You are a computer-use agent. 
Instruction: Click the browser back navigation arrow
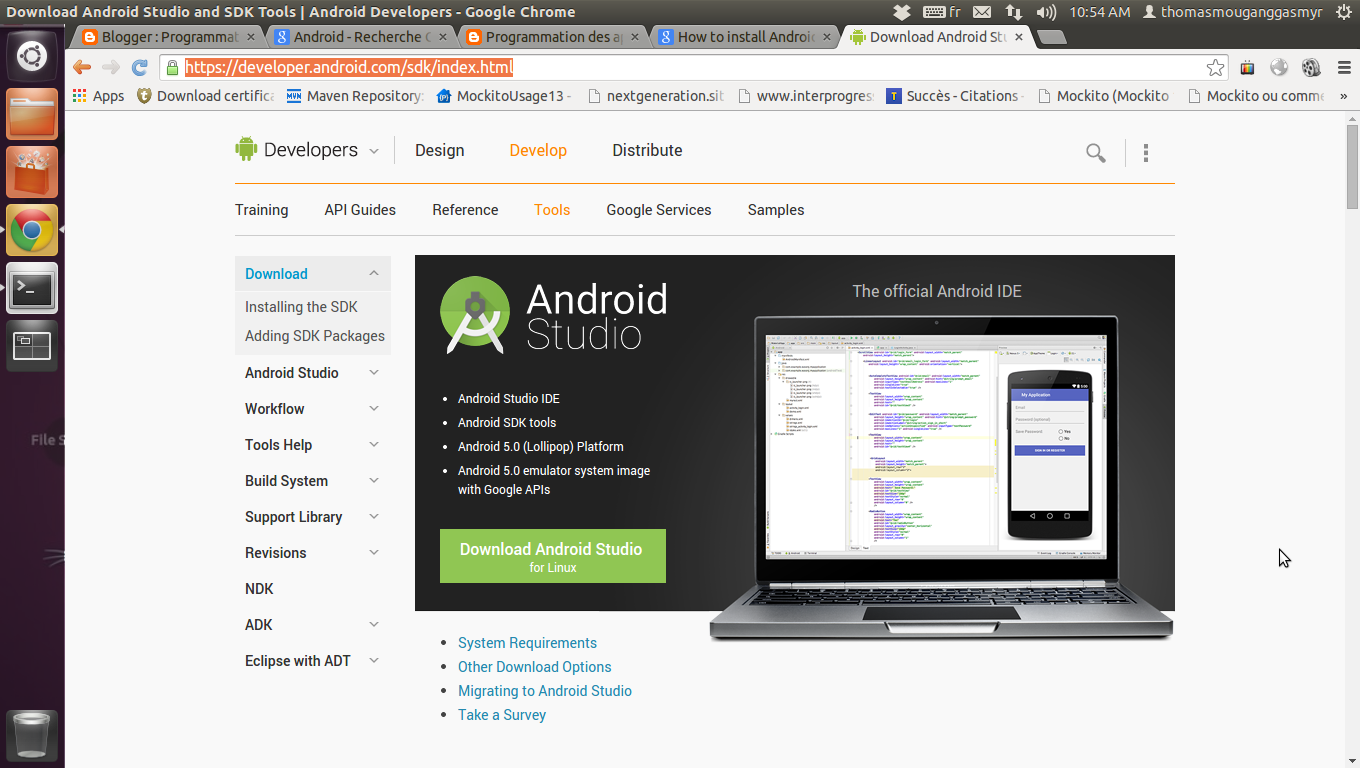[81, 67]
